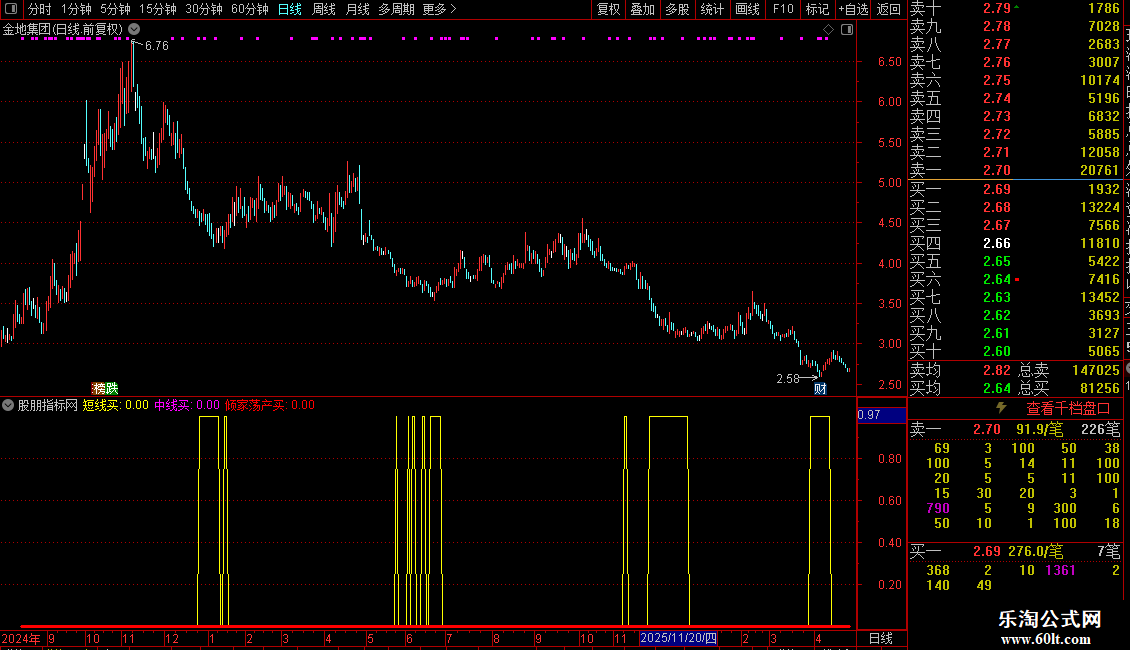Click the 276.0/笔 buy queue value
The width and height of the screenshot is (1130, 650).
[1036, 551]
